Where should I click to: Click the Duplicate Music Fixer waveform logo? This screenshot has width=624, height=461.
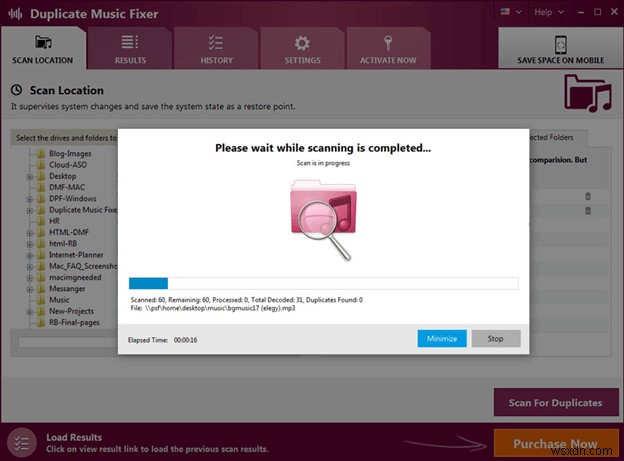[15, 14]
